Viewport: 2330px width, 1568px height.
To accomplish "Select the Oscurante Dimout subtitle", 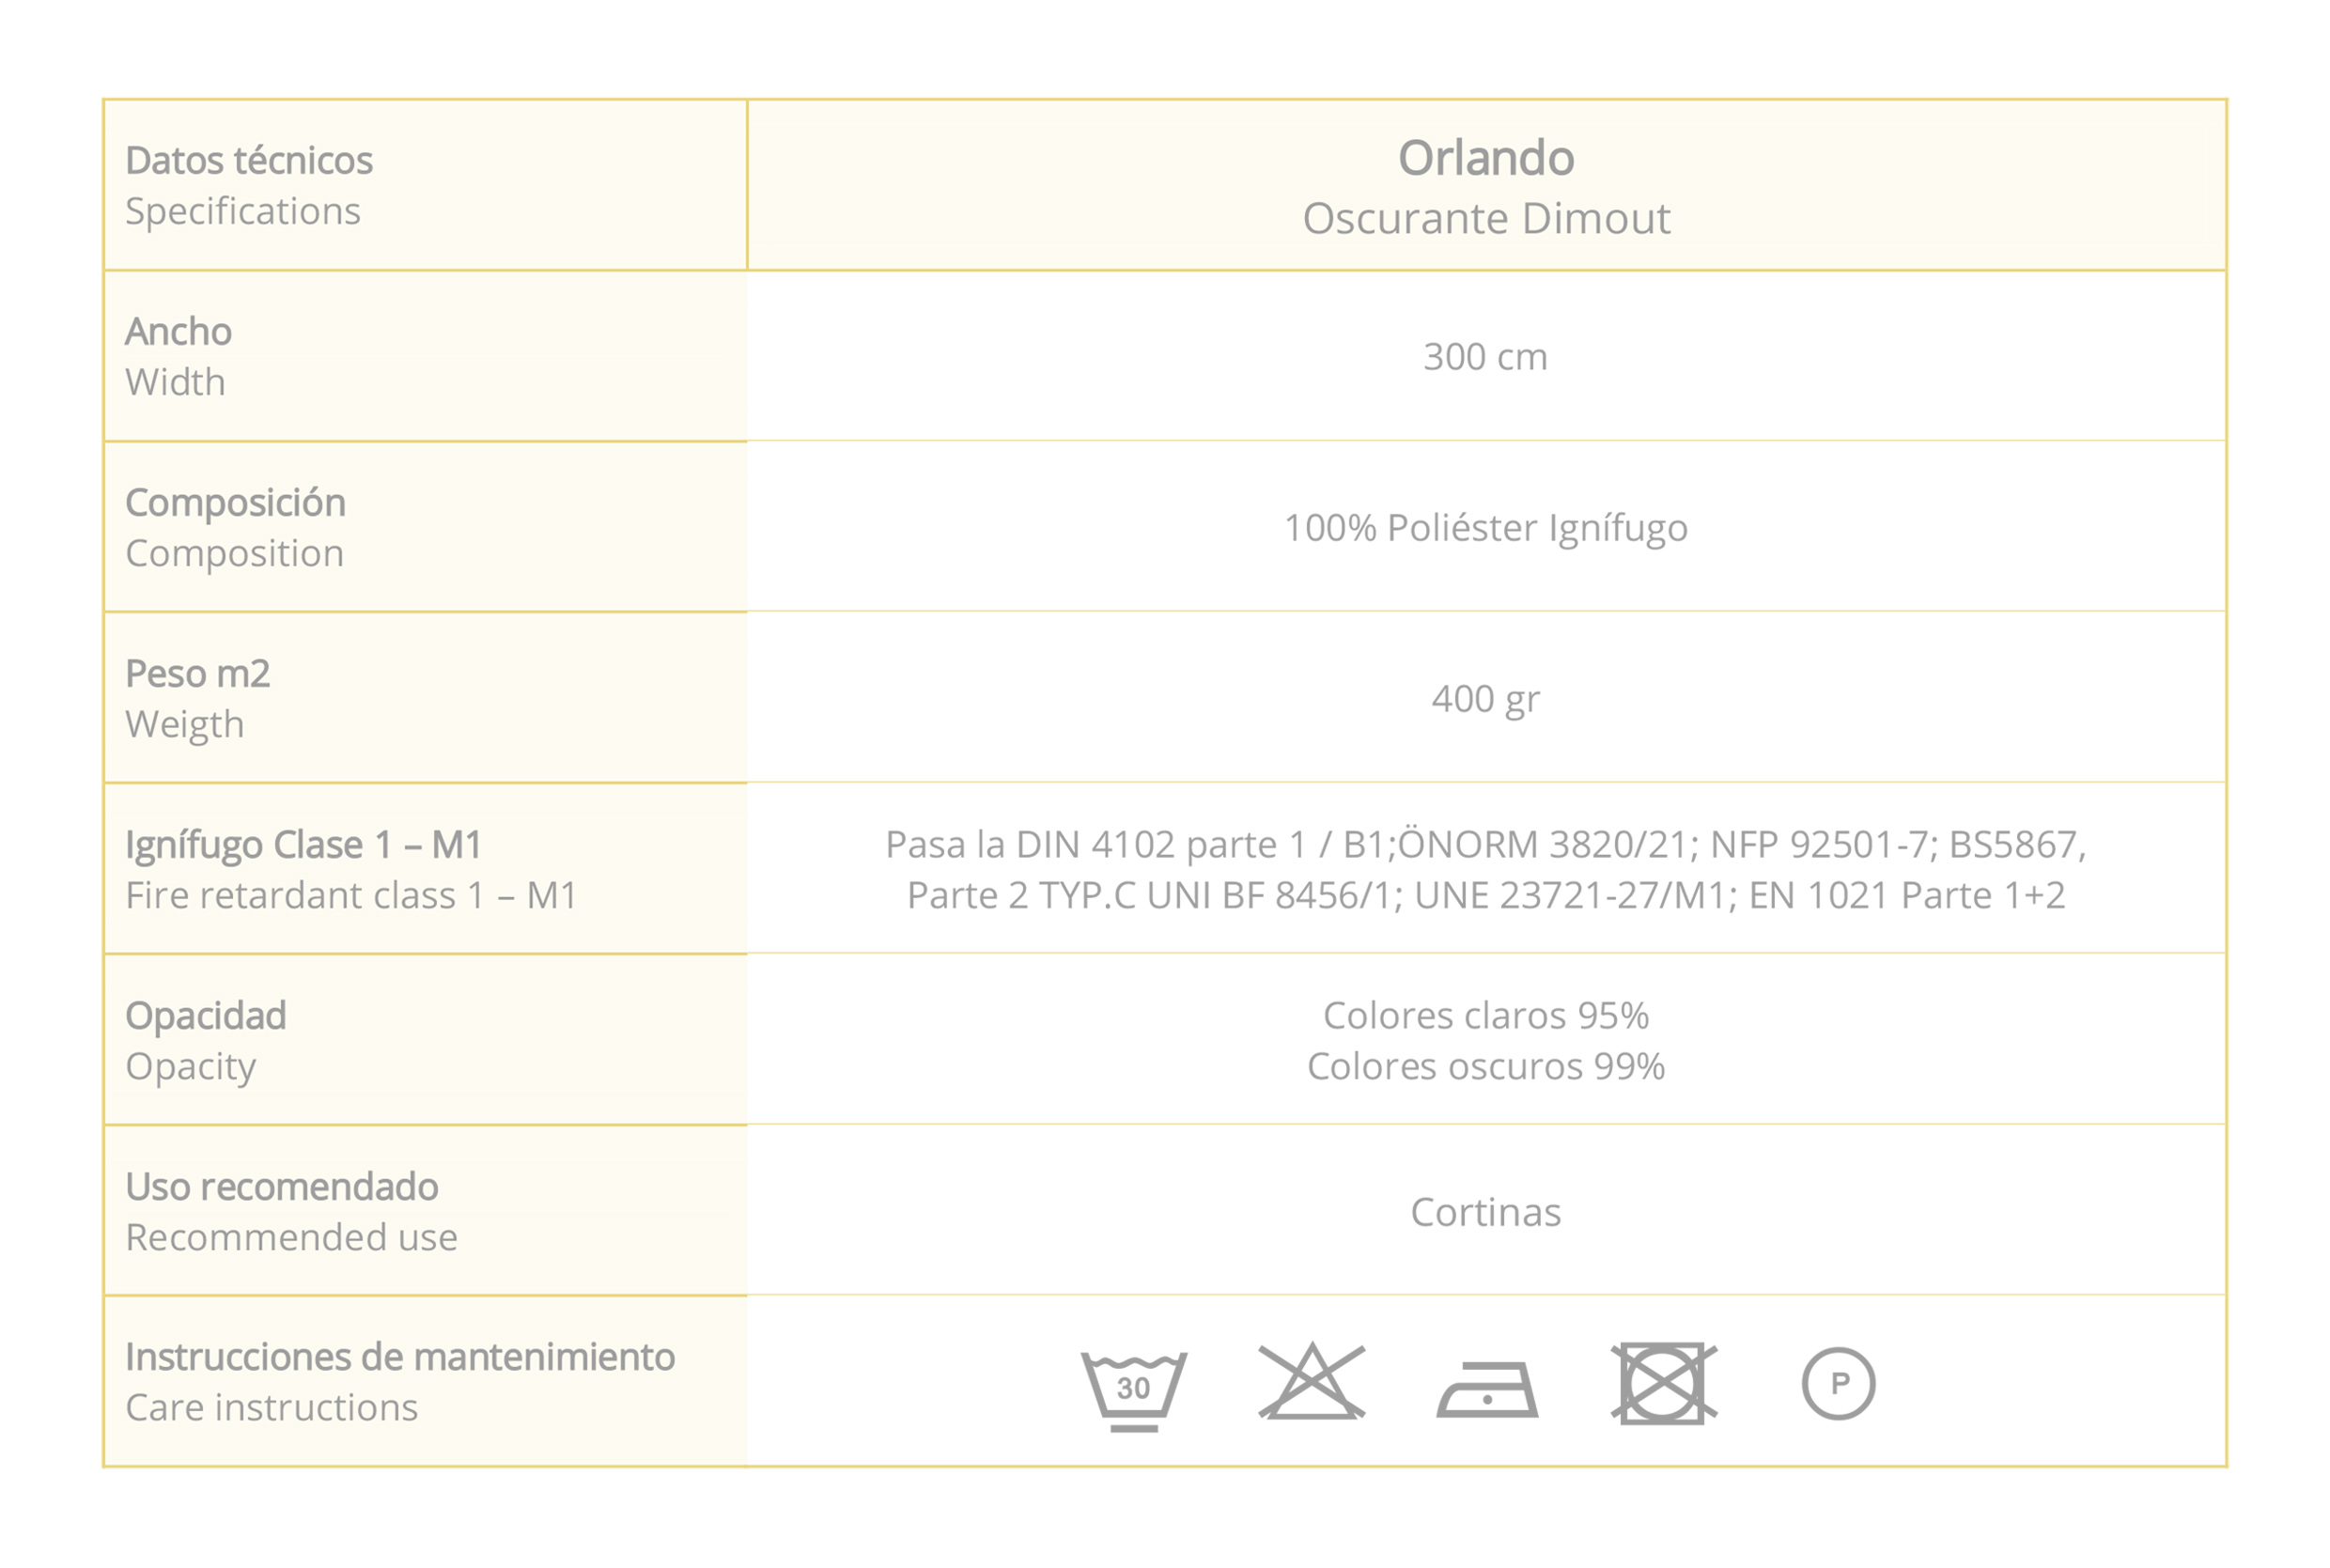I will pos(1485,219).
